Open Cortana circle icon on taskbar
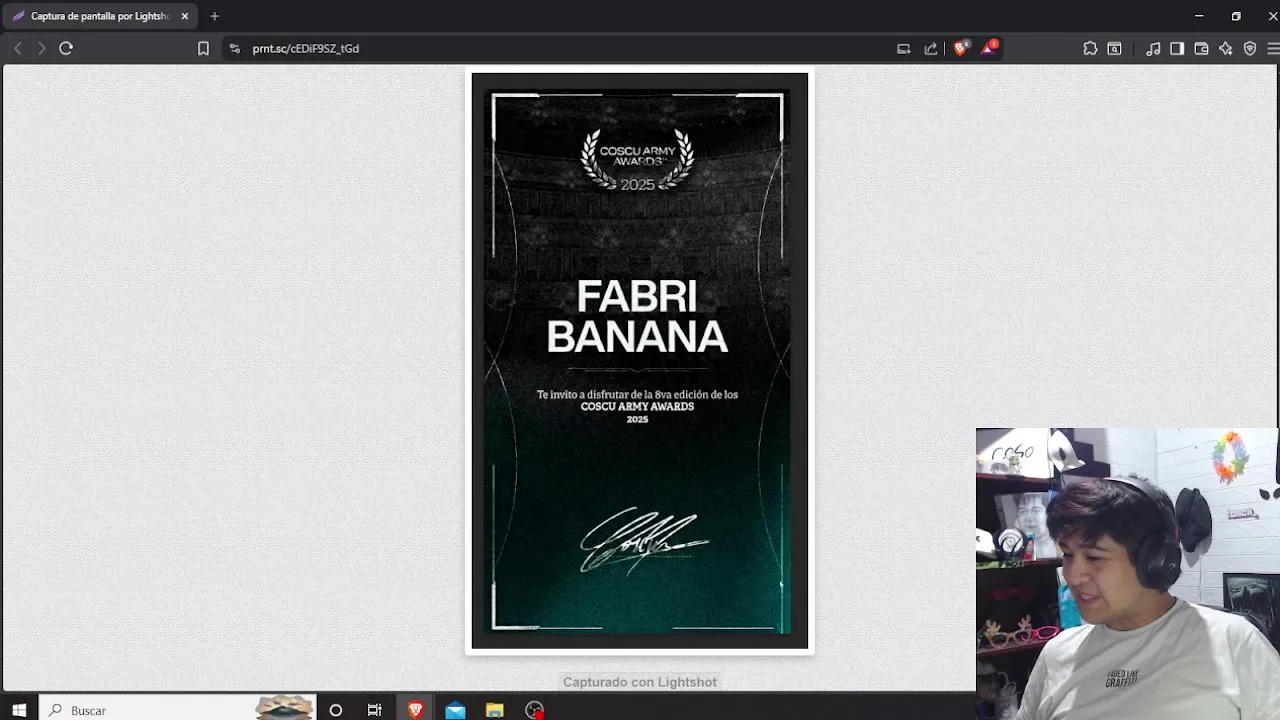The image size is (1280, 720). tap(336, 710)
